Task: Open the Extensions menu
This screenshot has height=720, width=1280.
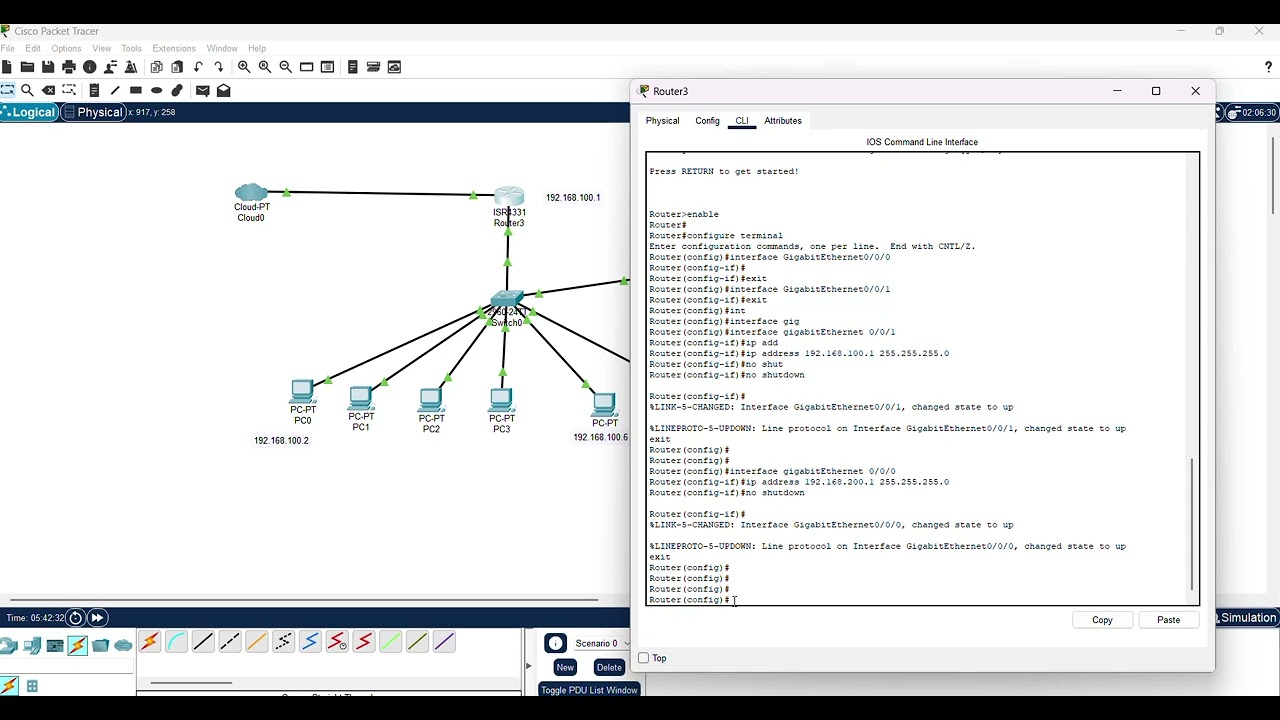Action: click(174, 48)
